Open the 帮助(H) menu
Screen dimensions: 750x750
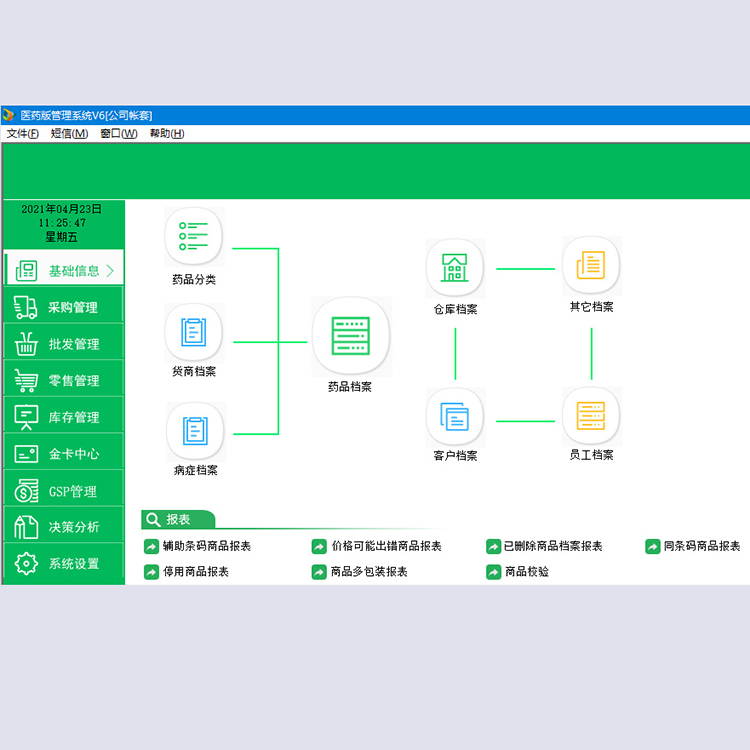tap(167, 133)
